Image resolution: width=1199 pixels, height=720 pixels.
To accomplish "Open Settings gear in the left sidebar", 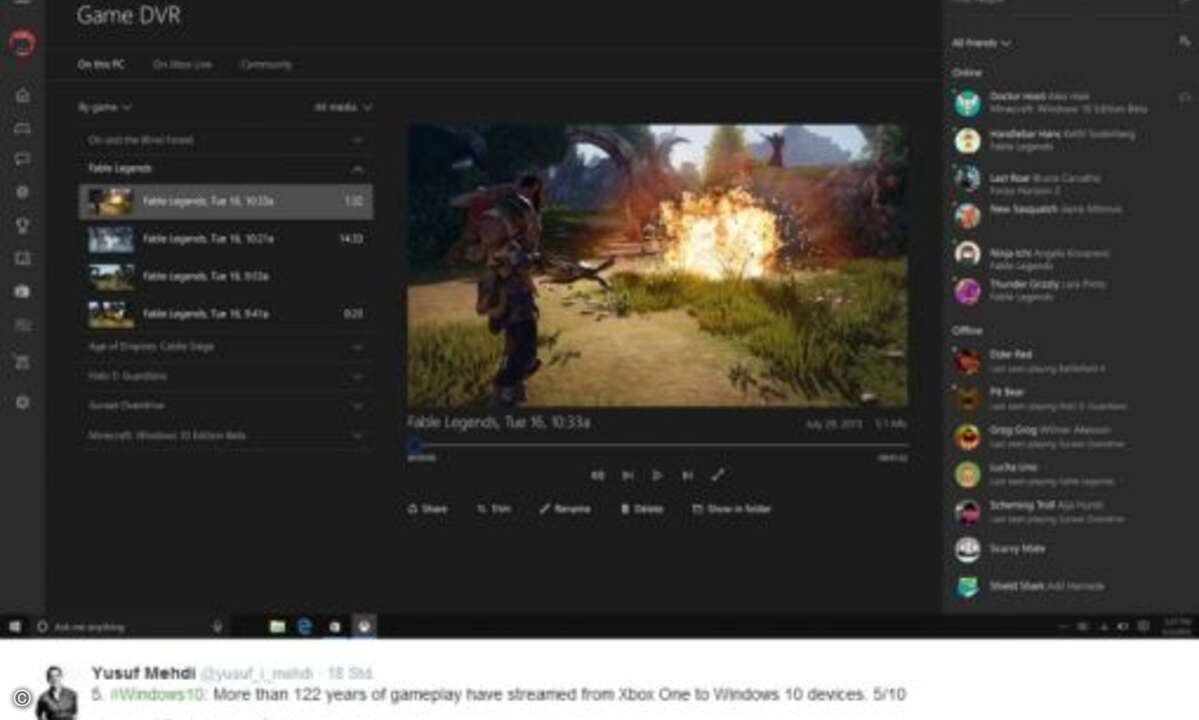I will [22, 402].
